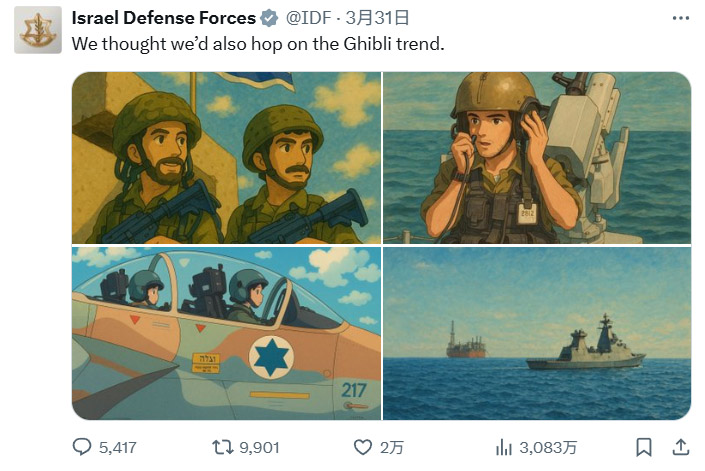Open the view analytics bar icon

click(x=505, y=446)
